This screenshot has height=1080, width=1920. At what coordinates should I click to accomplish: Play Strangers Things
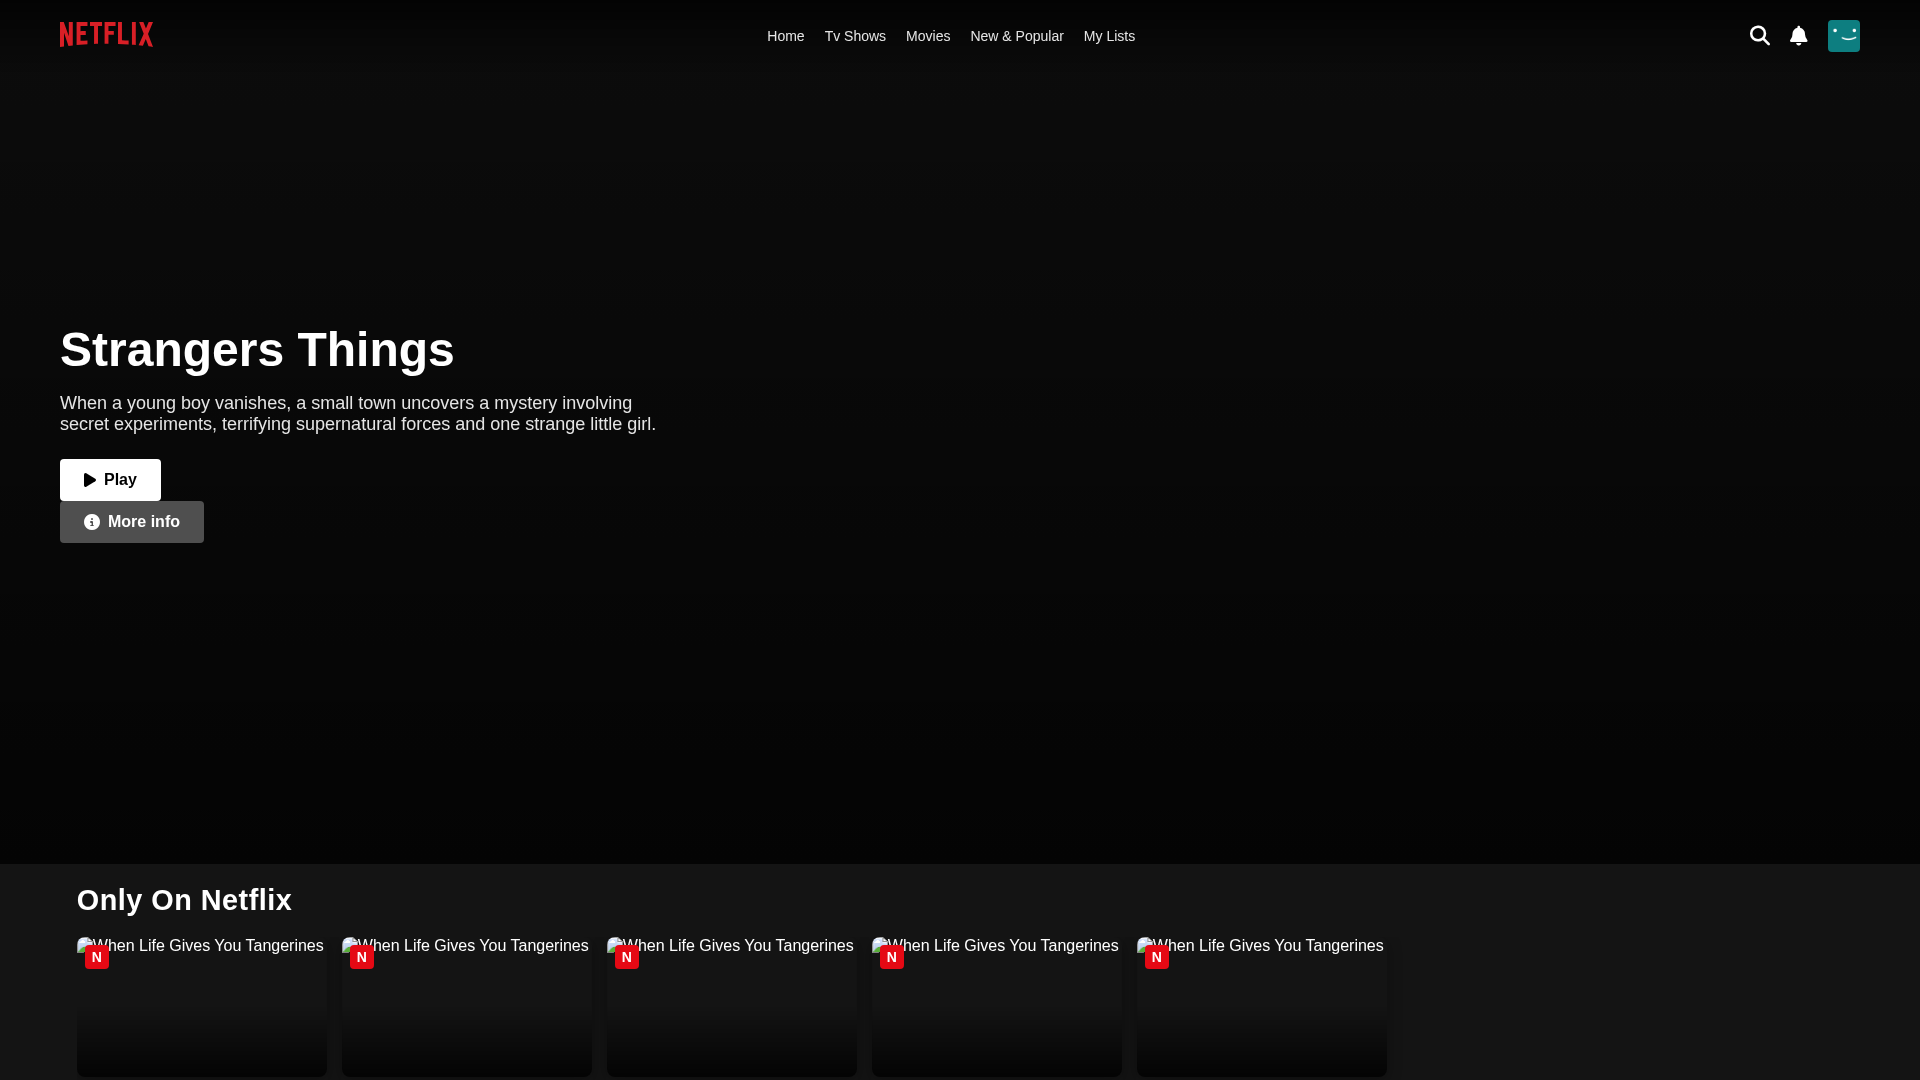coord(110,480)
